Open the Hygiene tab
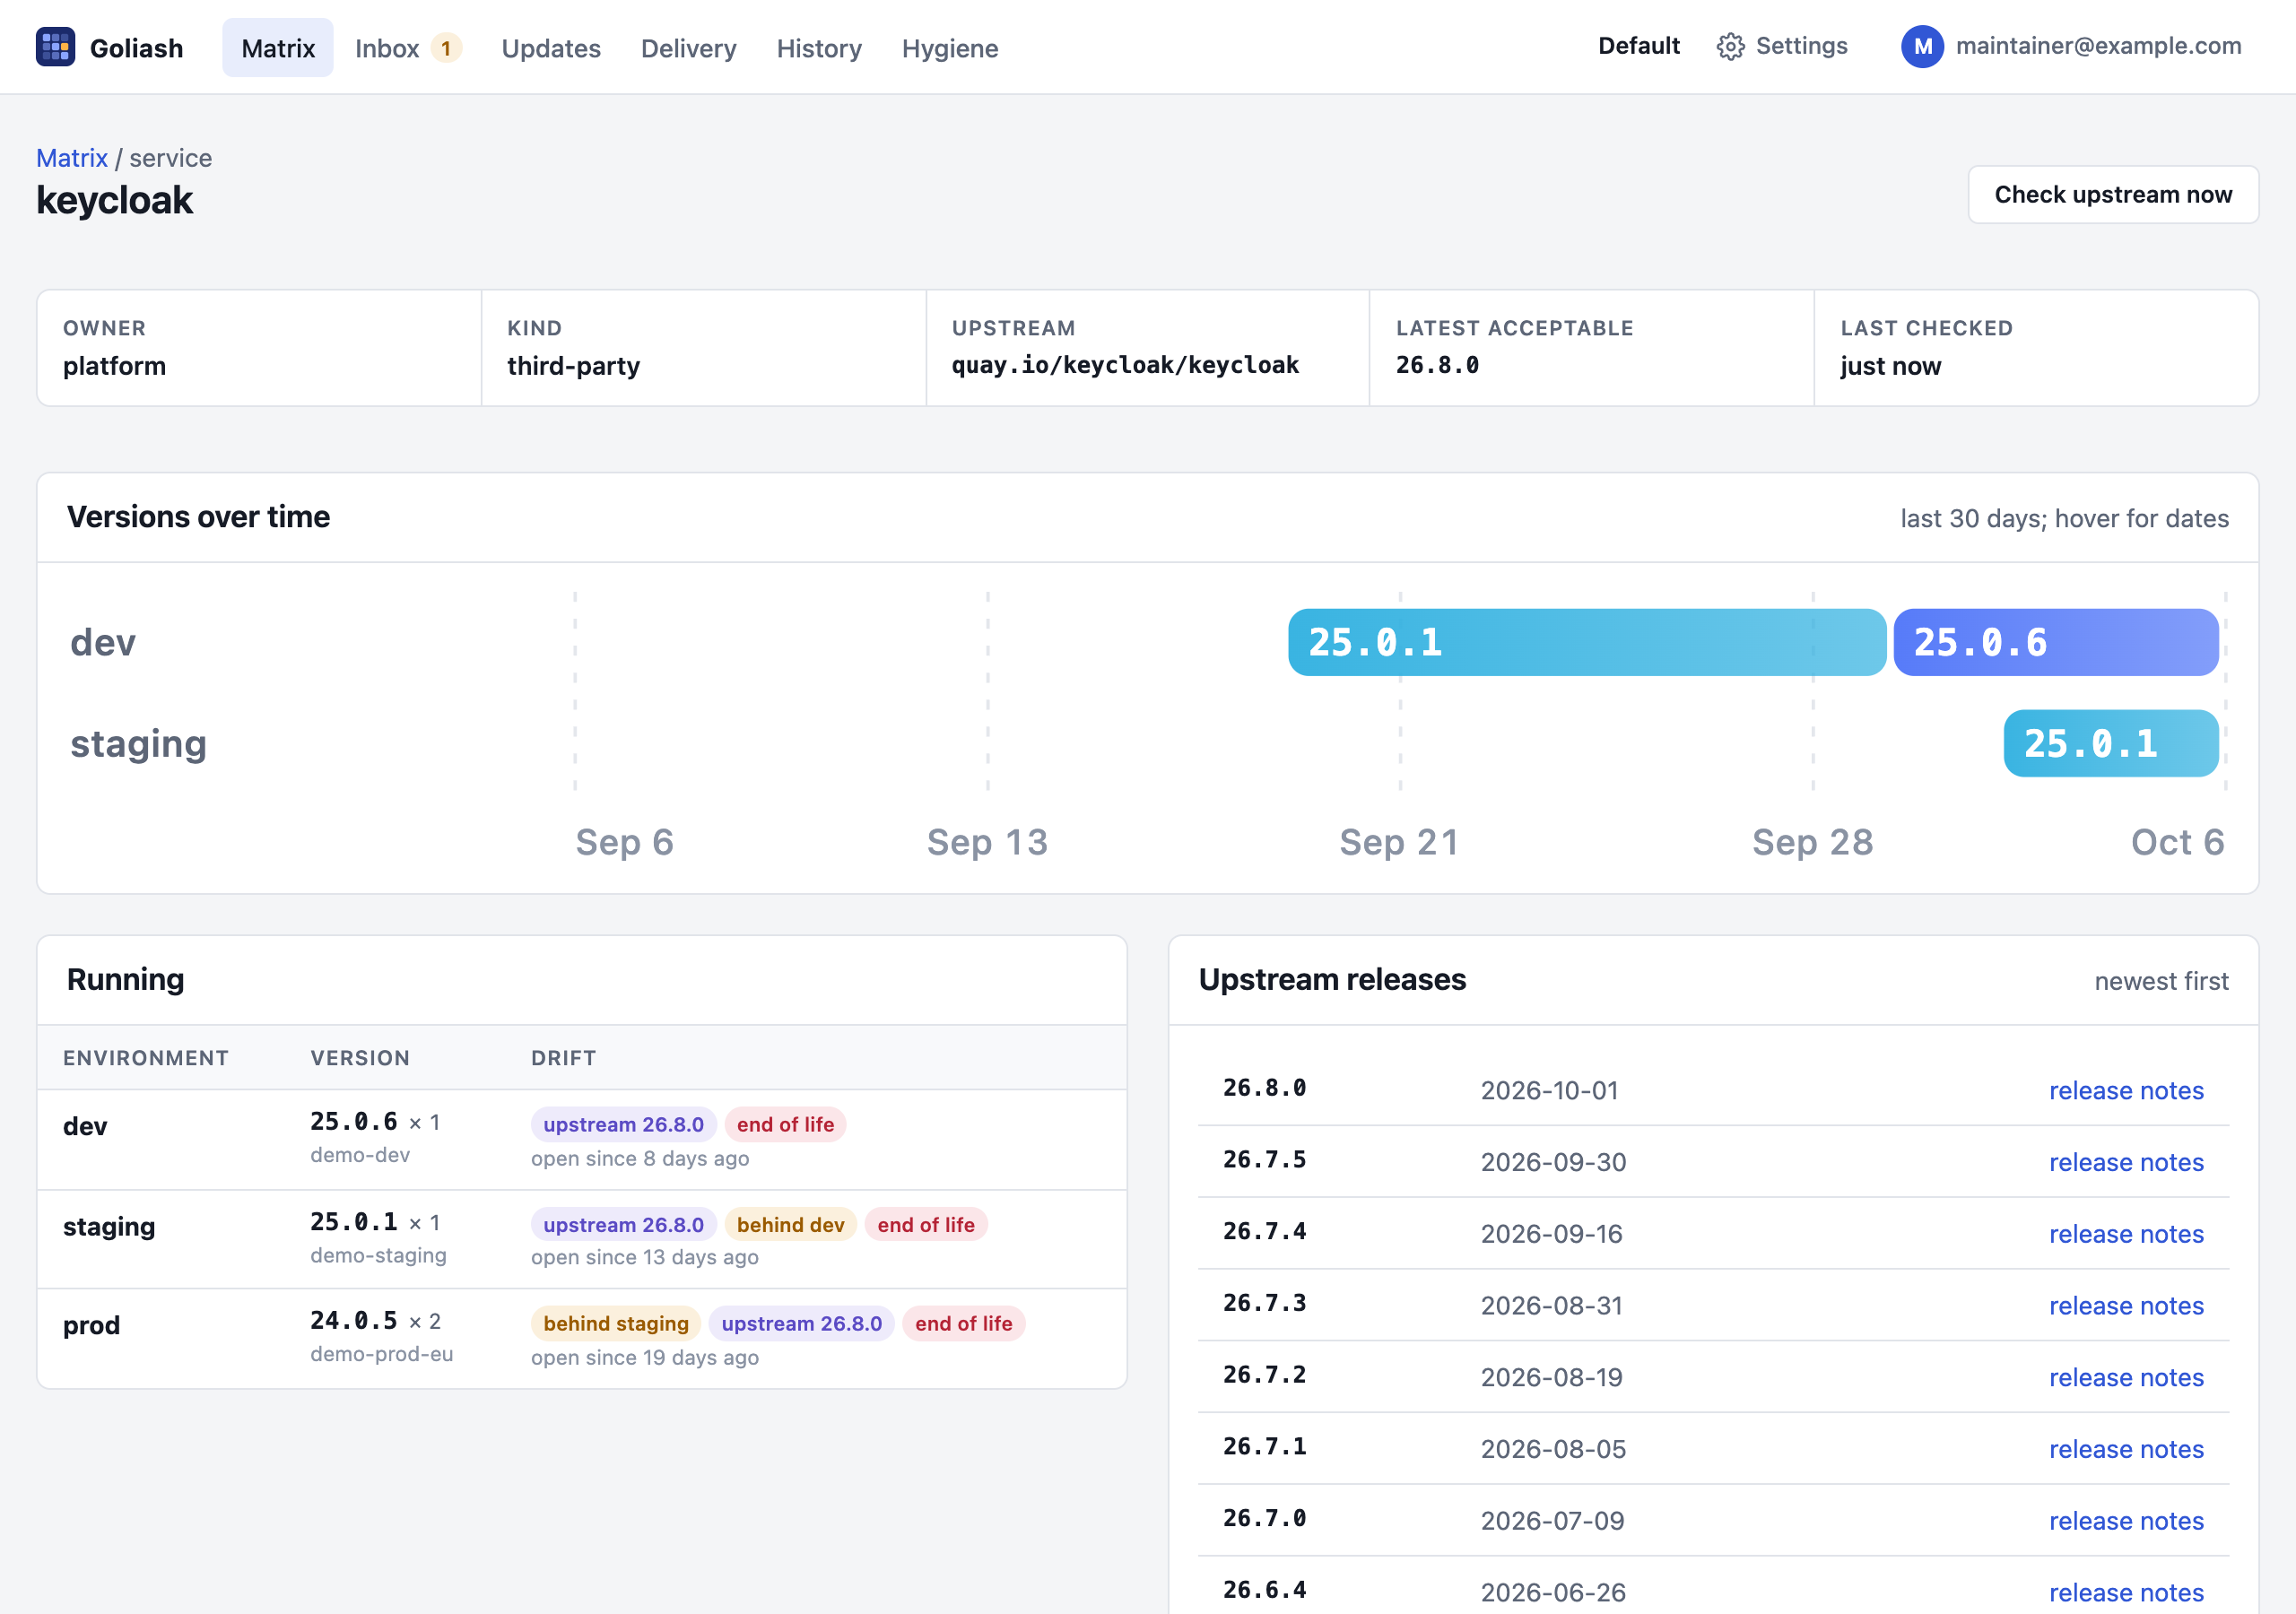Image resolution: width=2296 pixels, height=1614 pixels. coord(950,48)
